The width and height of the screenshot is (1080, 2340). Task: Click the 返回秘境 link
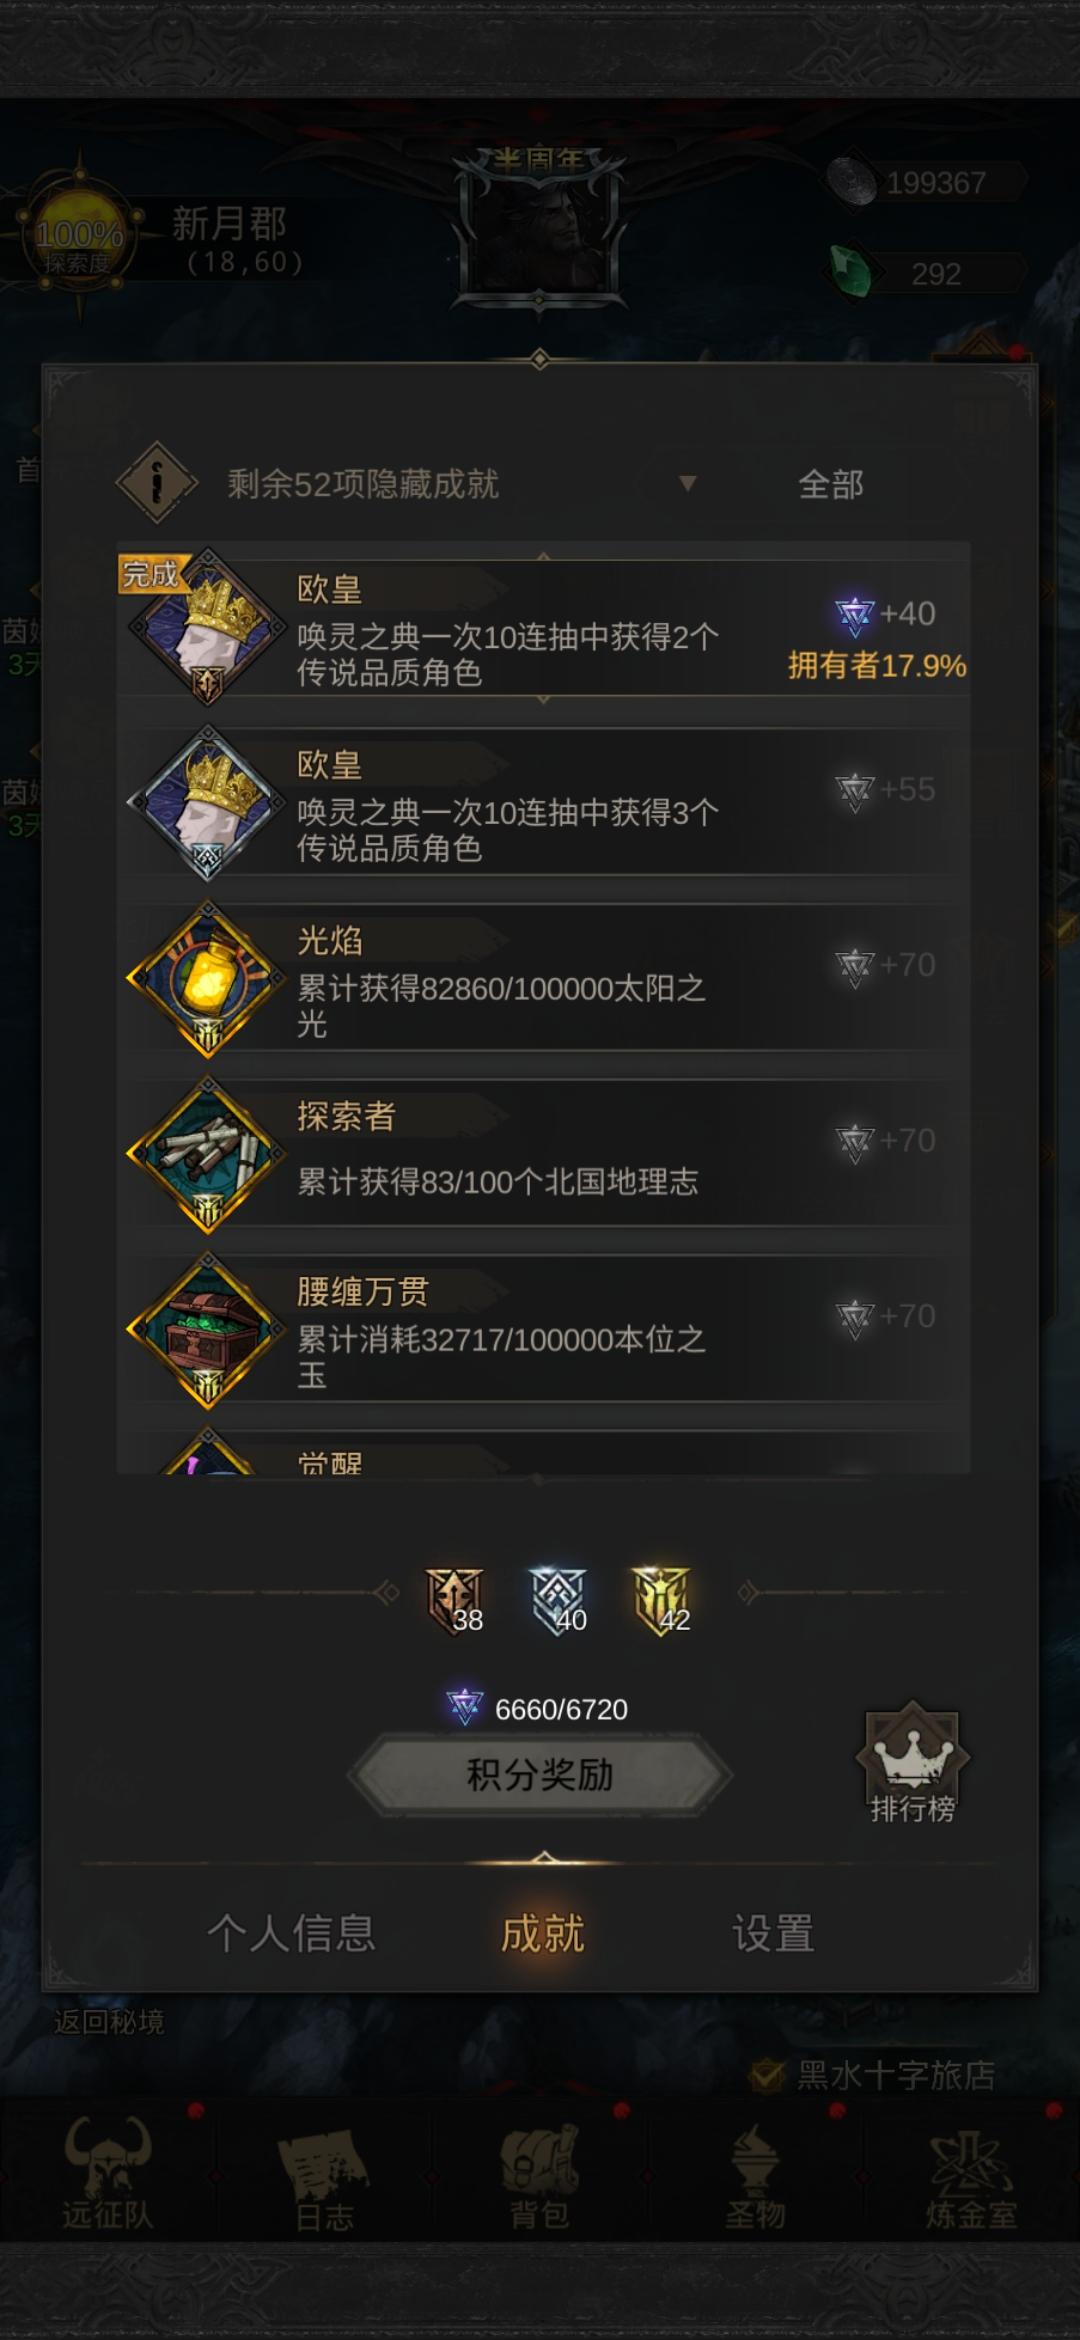point(108,2022)
